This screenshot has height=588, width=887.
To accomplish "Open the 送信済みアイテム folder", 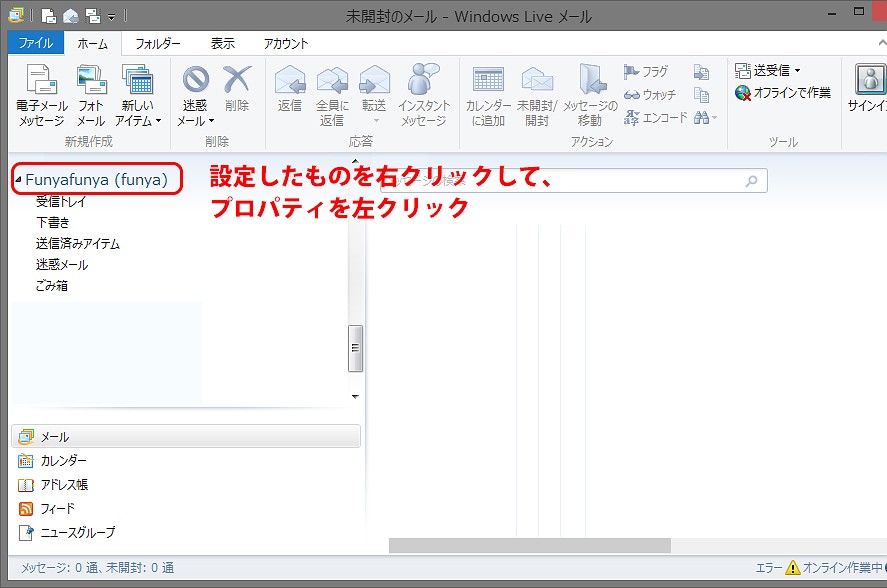I will click(78, 243).
